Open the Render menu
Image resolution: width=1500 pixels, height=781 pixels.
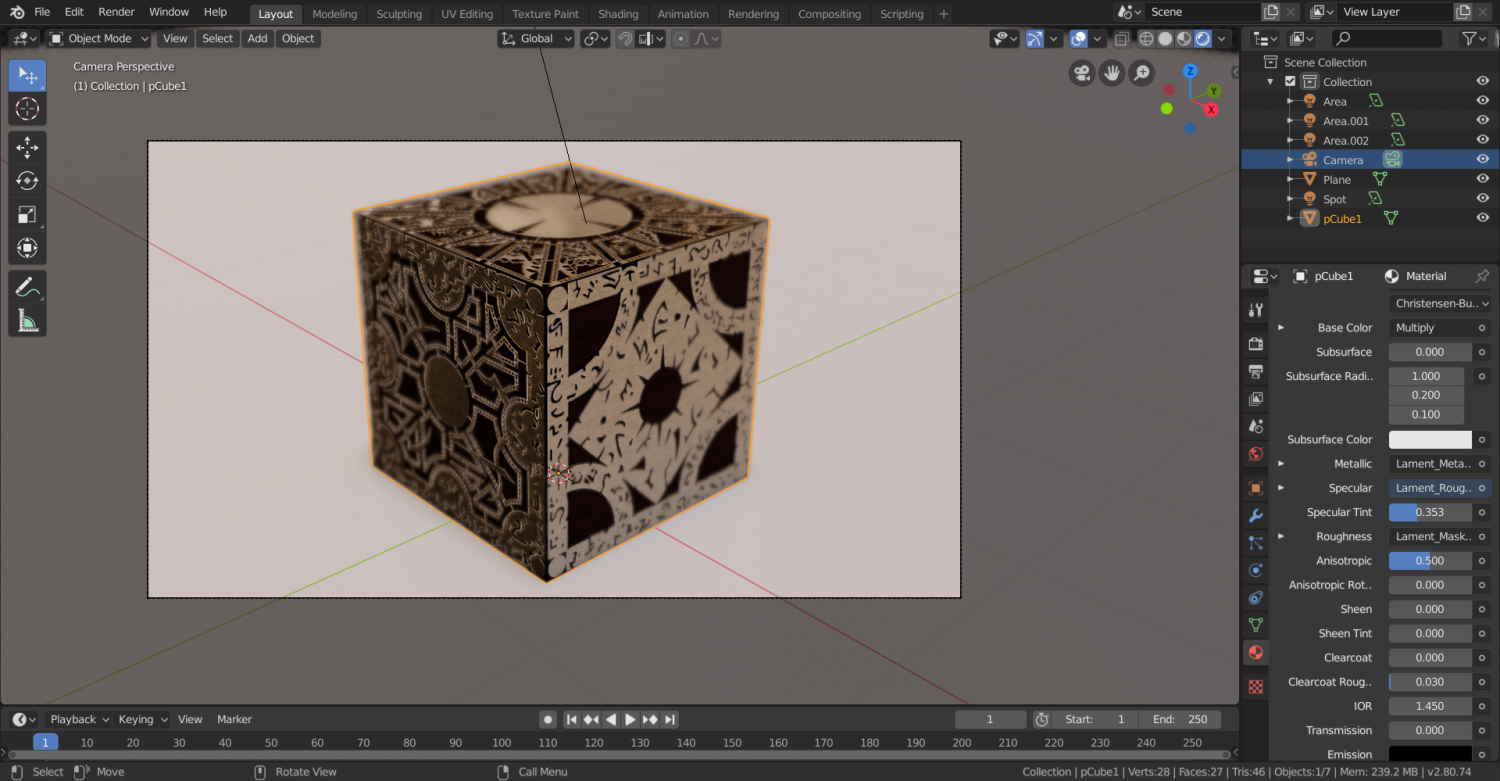tap(116, 12)
